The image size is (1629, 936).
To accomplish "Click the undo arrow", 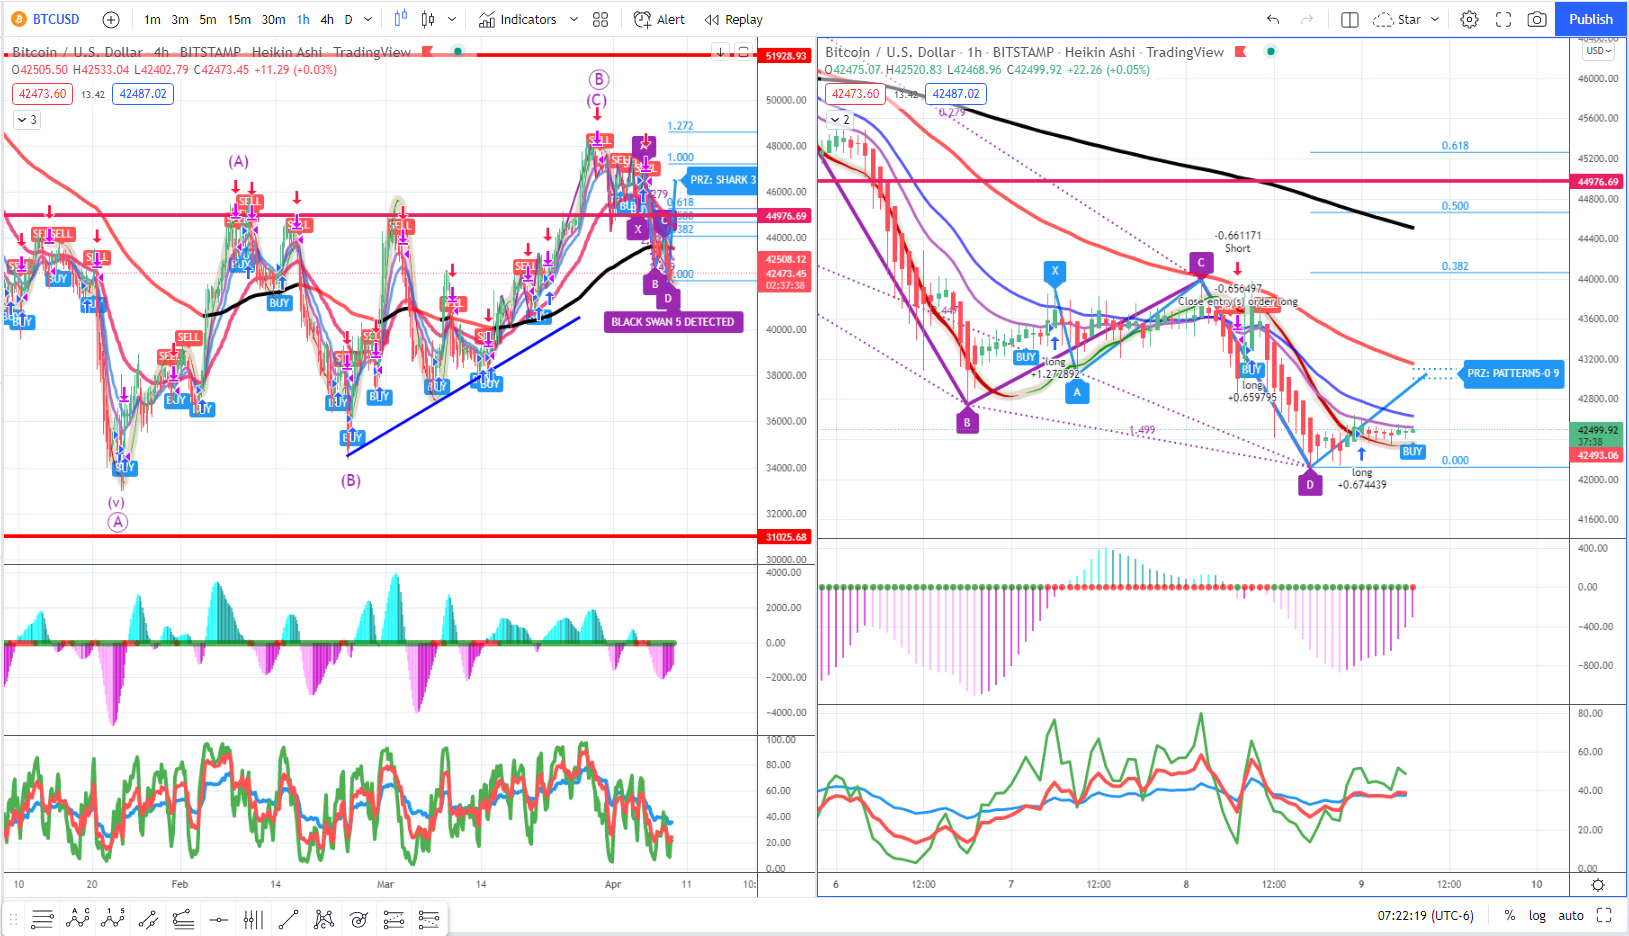I will pyautogui.click(x=1273, y=19).
